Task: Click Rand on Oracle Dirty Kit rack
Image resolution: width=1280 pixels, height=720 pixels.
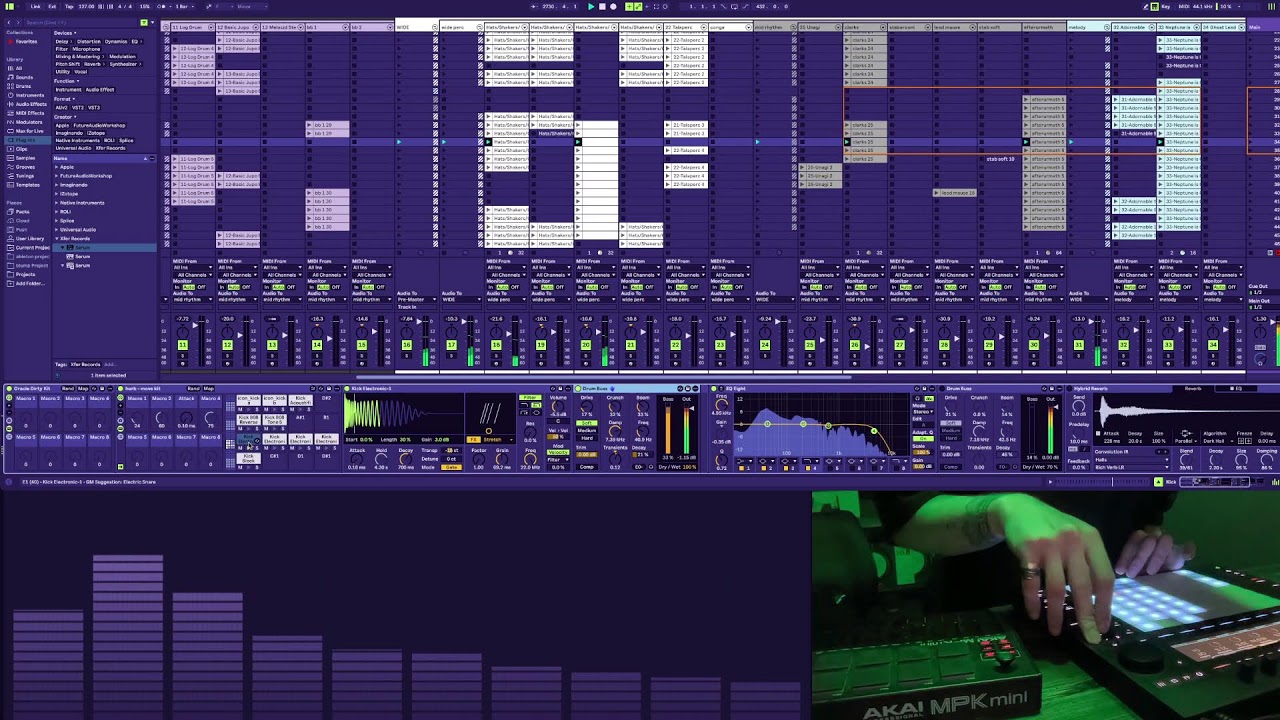Action: pos(68,388)
